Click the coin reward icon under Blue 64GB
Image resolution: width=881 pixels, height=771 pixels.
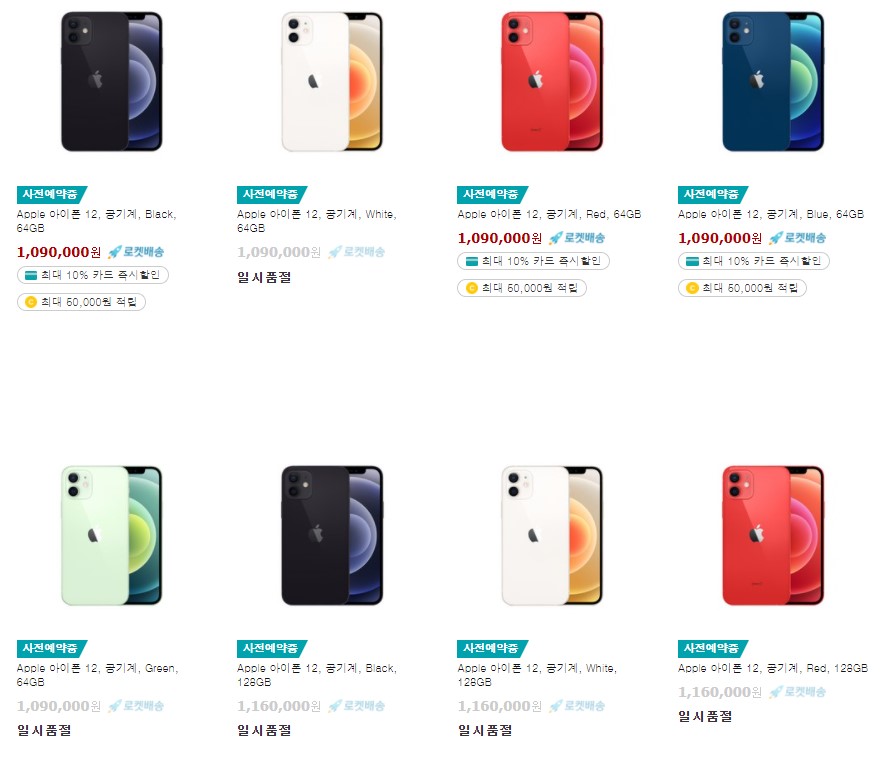(692, 288)
